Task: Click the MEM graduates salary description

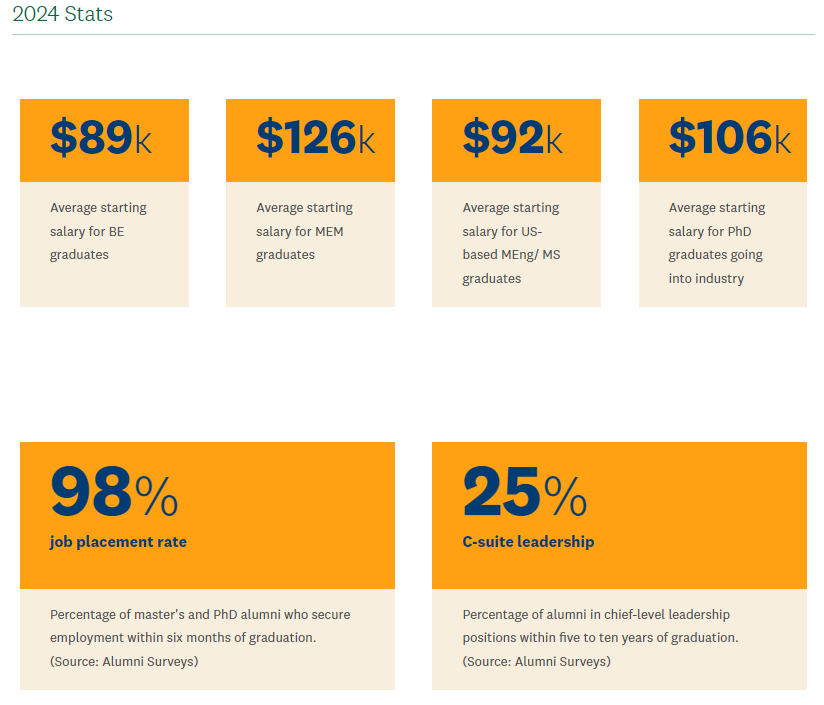Action: click(x=304, y=231)
